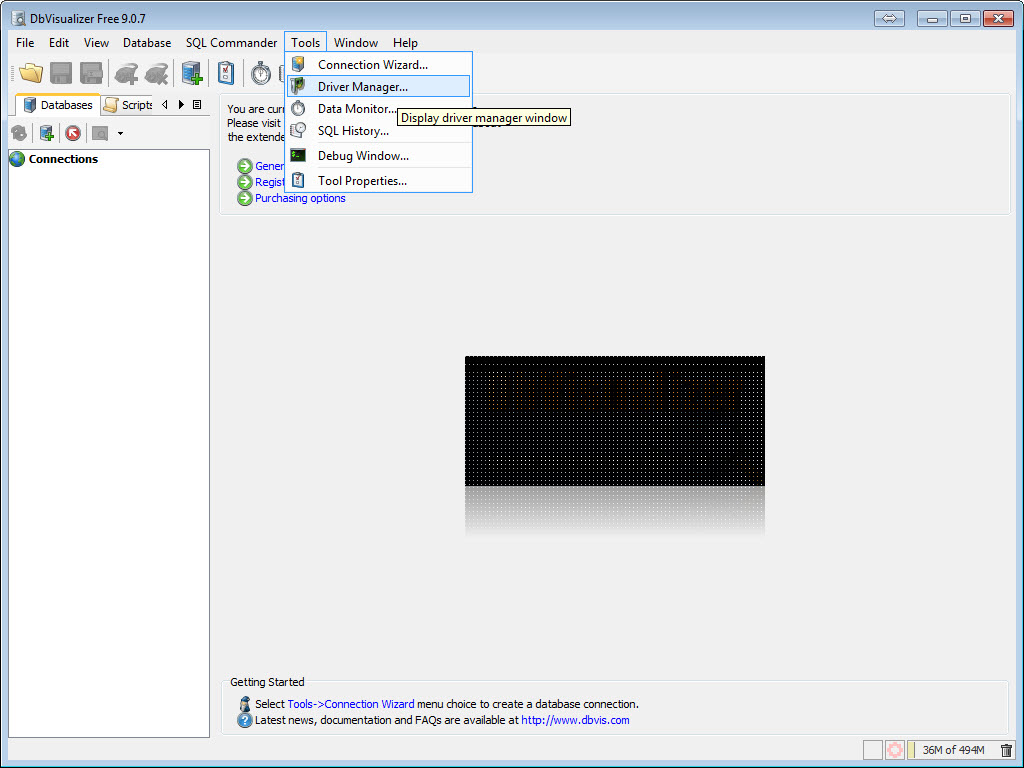1024x768 pixels.
Task: Open the View menu
Action: (x=96, y=42)
